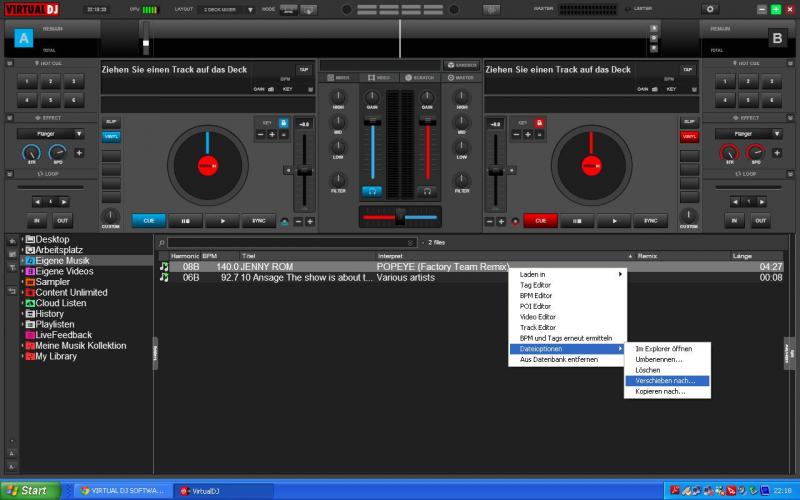Toggle headphone cue for left mixer channel
The width and height of the screenshot is (800, 500).
point(372,190)
